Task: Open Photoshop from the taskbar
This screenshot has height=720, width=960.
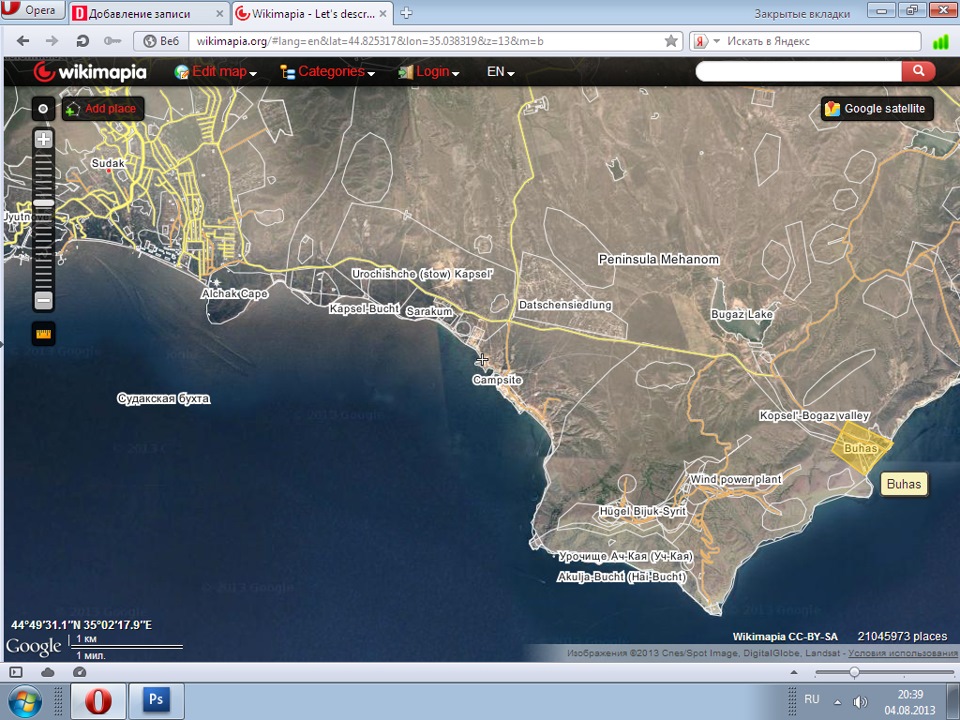Action: (x=156, y=701)
